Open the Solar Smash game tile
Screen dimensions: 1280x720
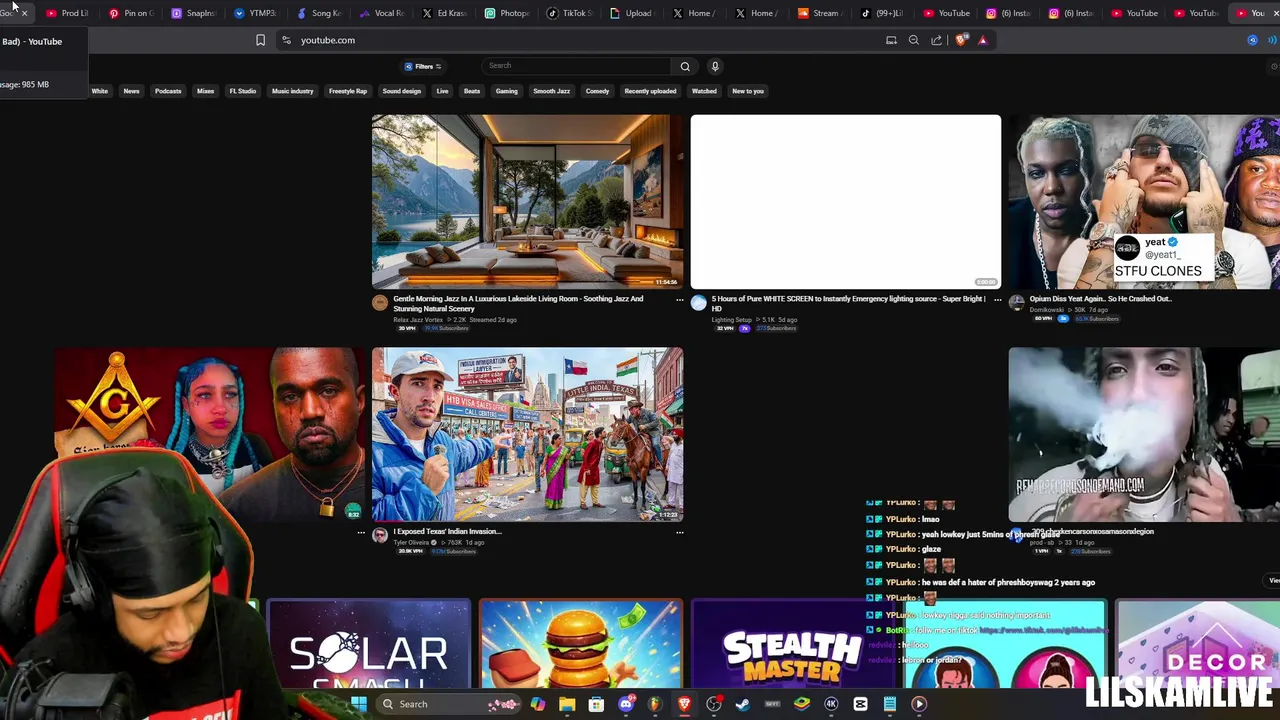point(368,645)
